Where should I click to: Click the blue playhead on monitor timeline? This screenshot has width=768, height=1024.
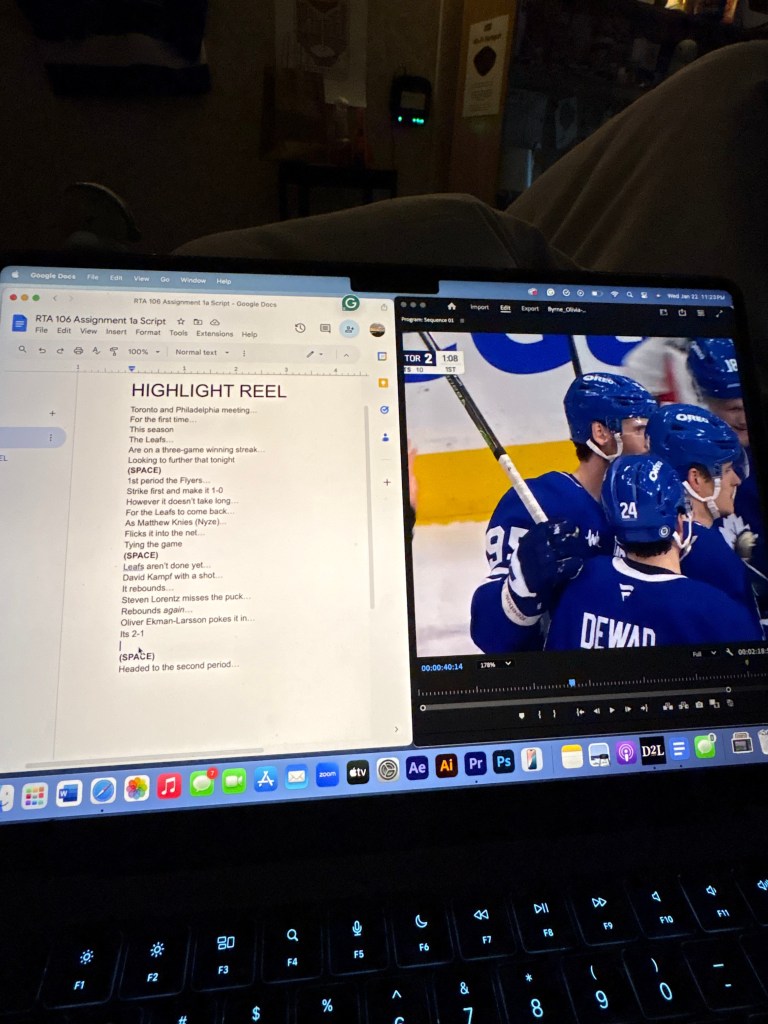point(572,683)
